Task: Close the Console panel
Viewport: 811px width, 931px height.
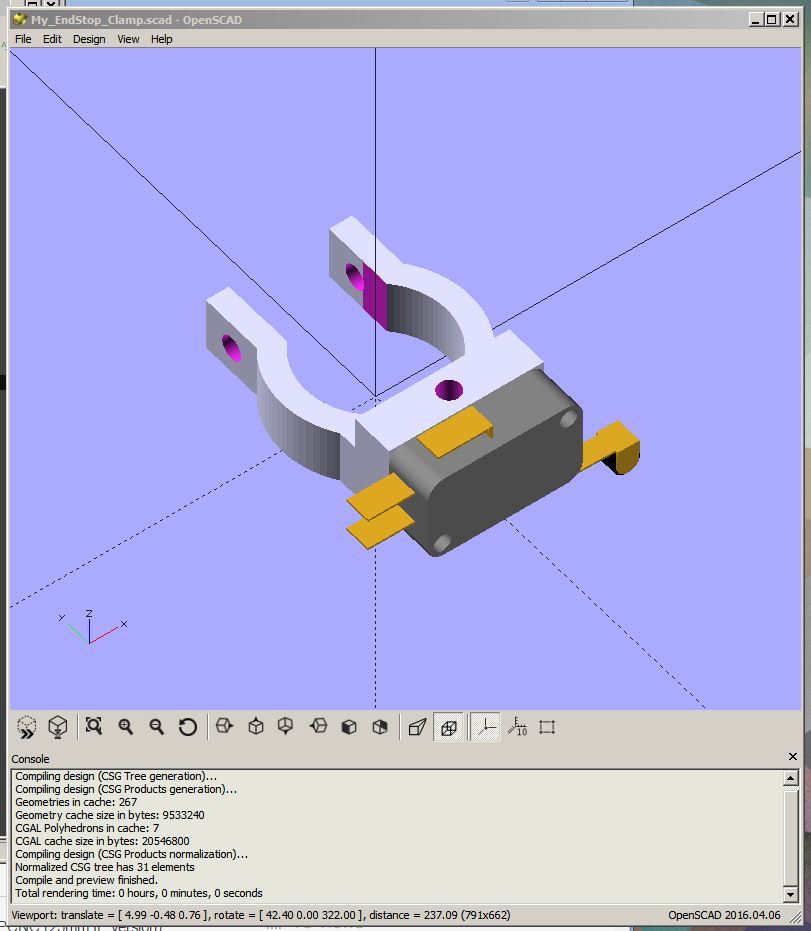Action: pos(793,756)
